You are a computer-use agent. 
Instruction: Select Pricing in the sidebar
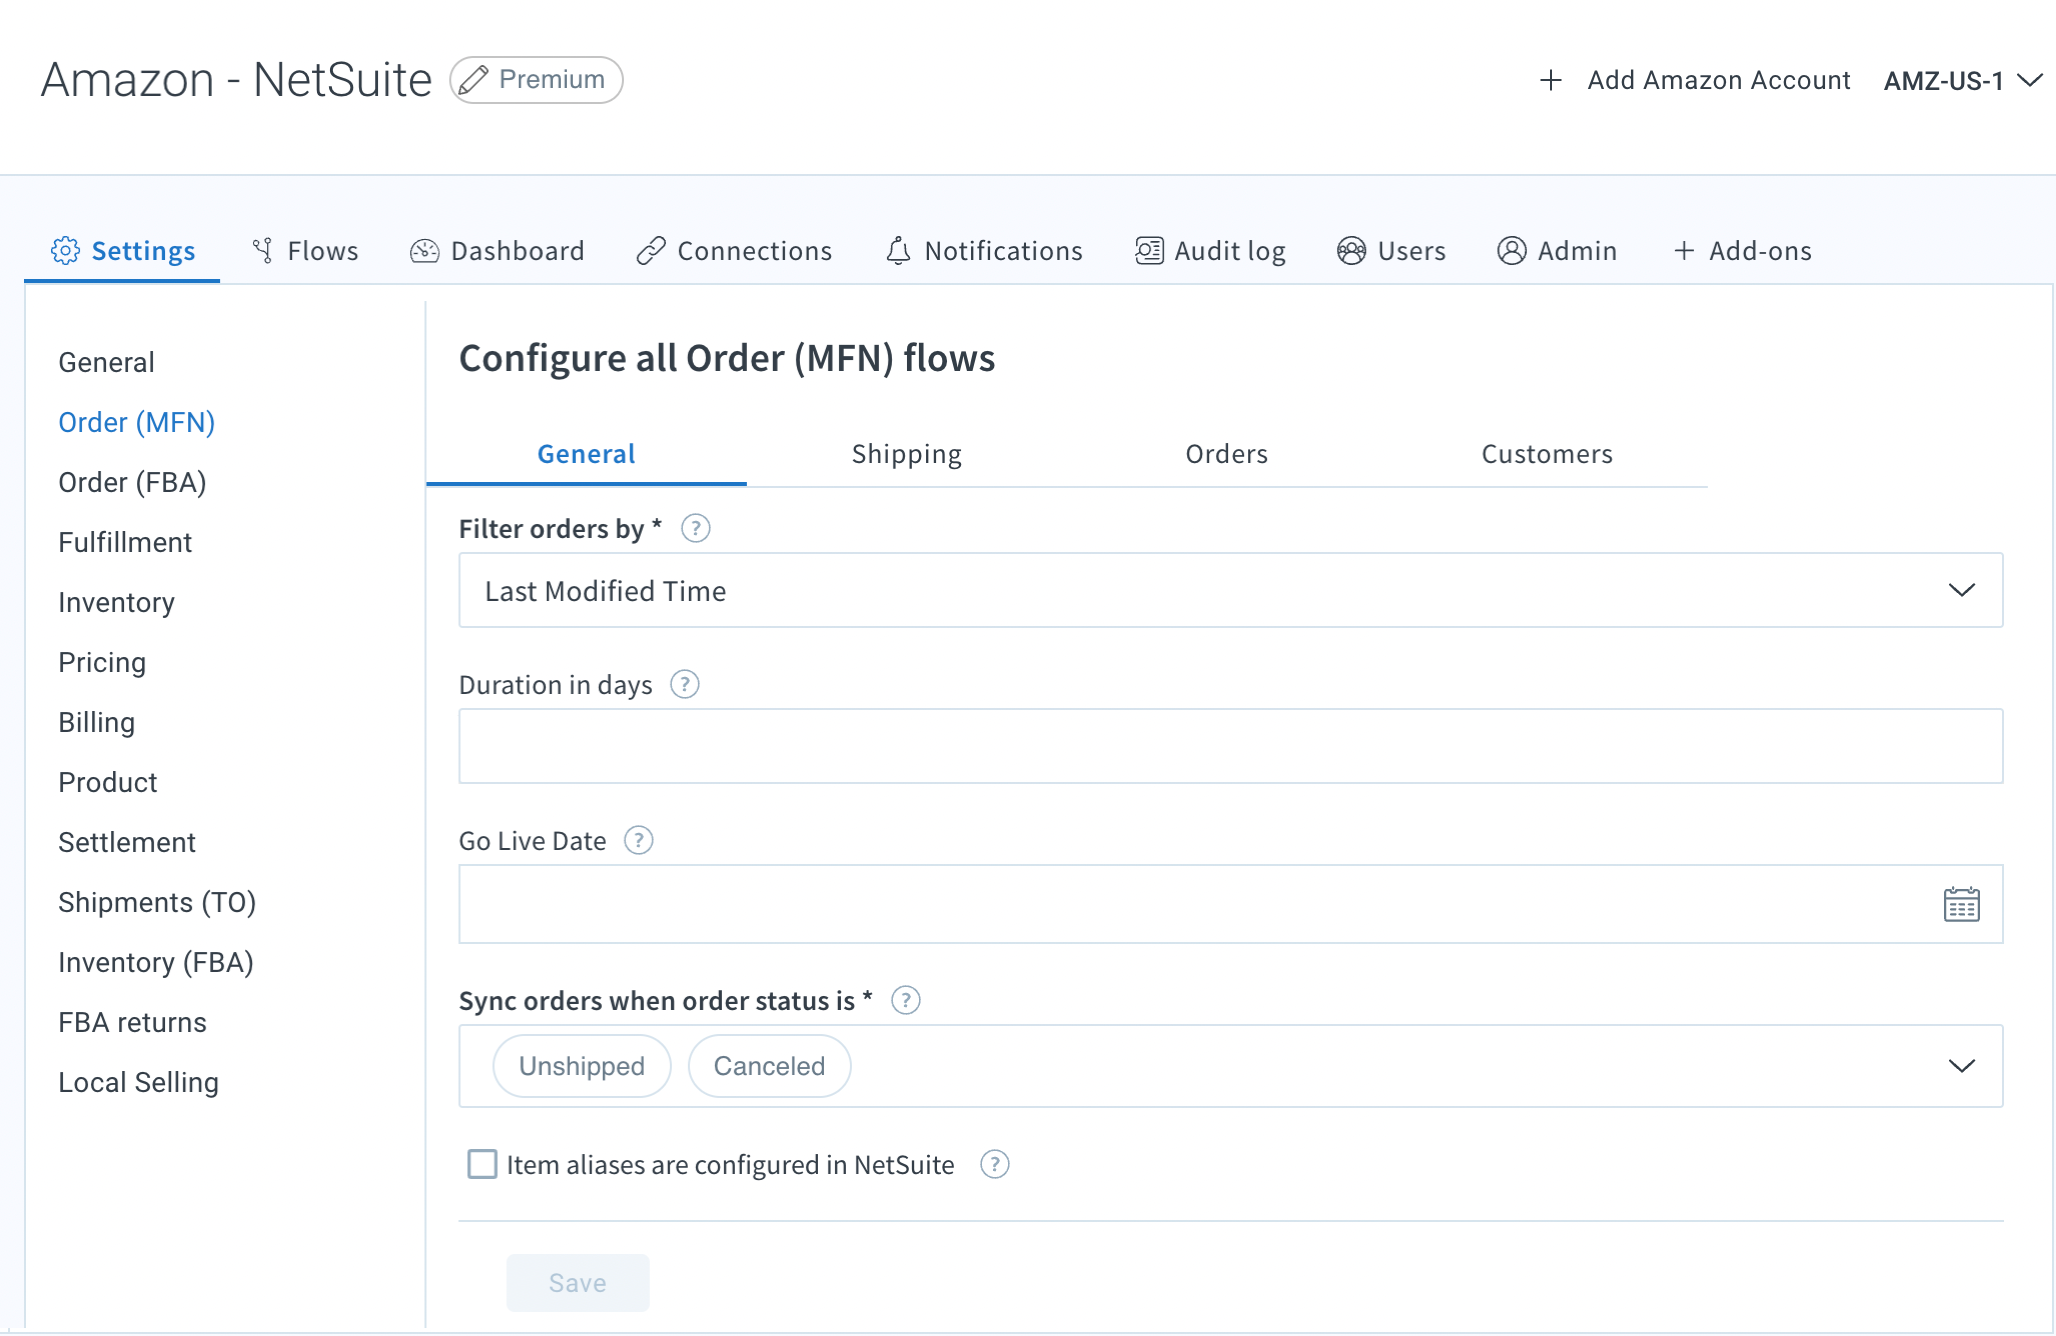tap(102, 662)
